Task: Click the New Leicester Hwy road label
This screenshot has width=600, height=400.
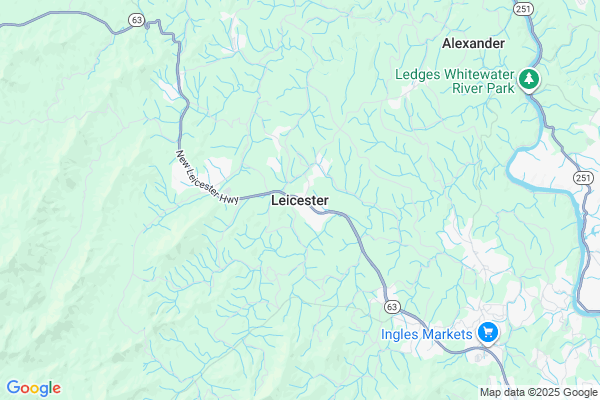Action: (207, 177)
